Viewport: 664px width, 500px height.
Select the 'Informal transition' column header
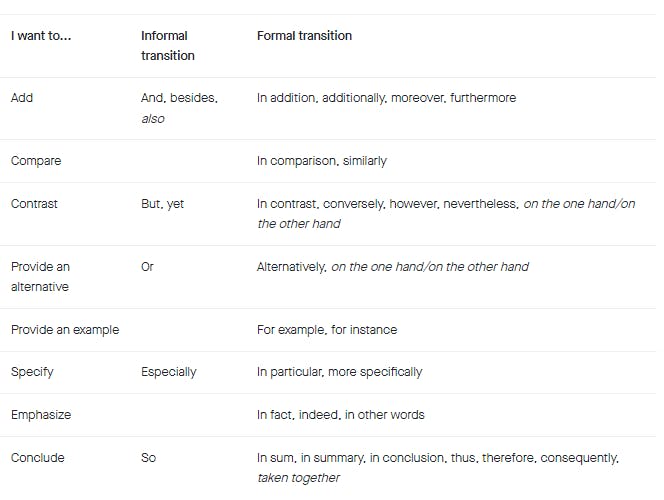pyautogui.click(x=168, y=46)
